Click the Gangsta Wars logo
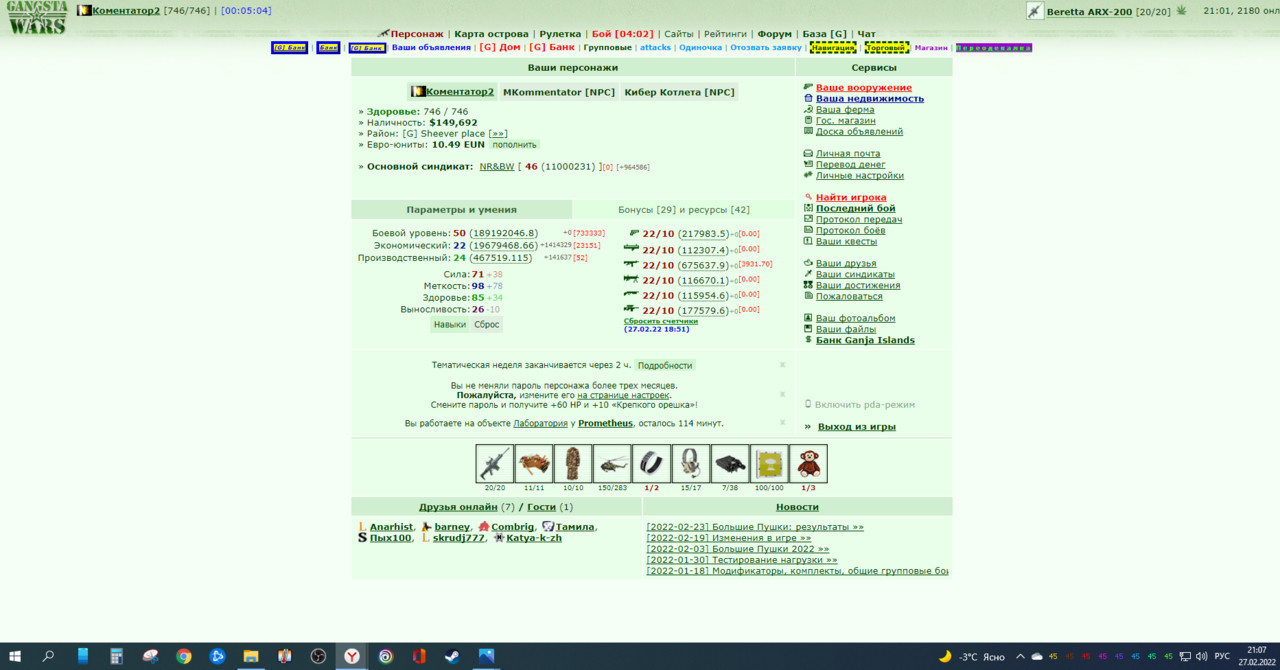1280x670 pixels. (38, 19)
